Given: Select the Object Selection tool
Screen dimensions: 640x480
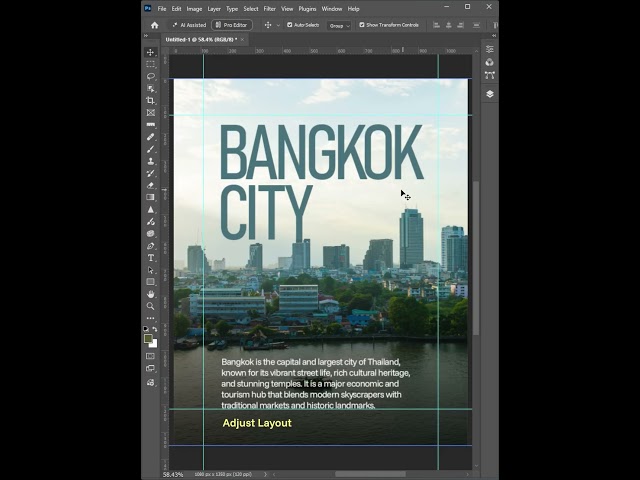Looking at the screenshot, I should click(x=151, y=89).
